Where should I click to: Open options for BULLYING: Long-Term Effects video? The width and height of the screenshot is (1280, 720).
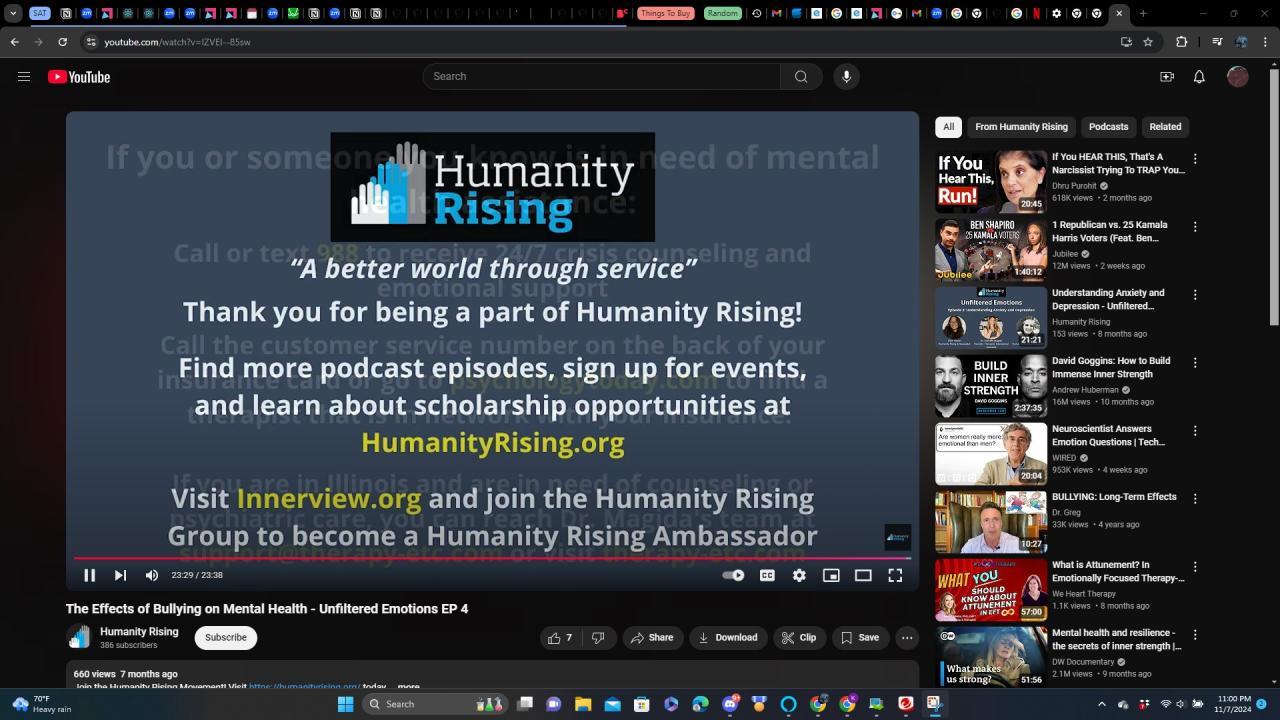pos(1195,499)
